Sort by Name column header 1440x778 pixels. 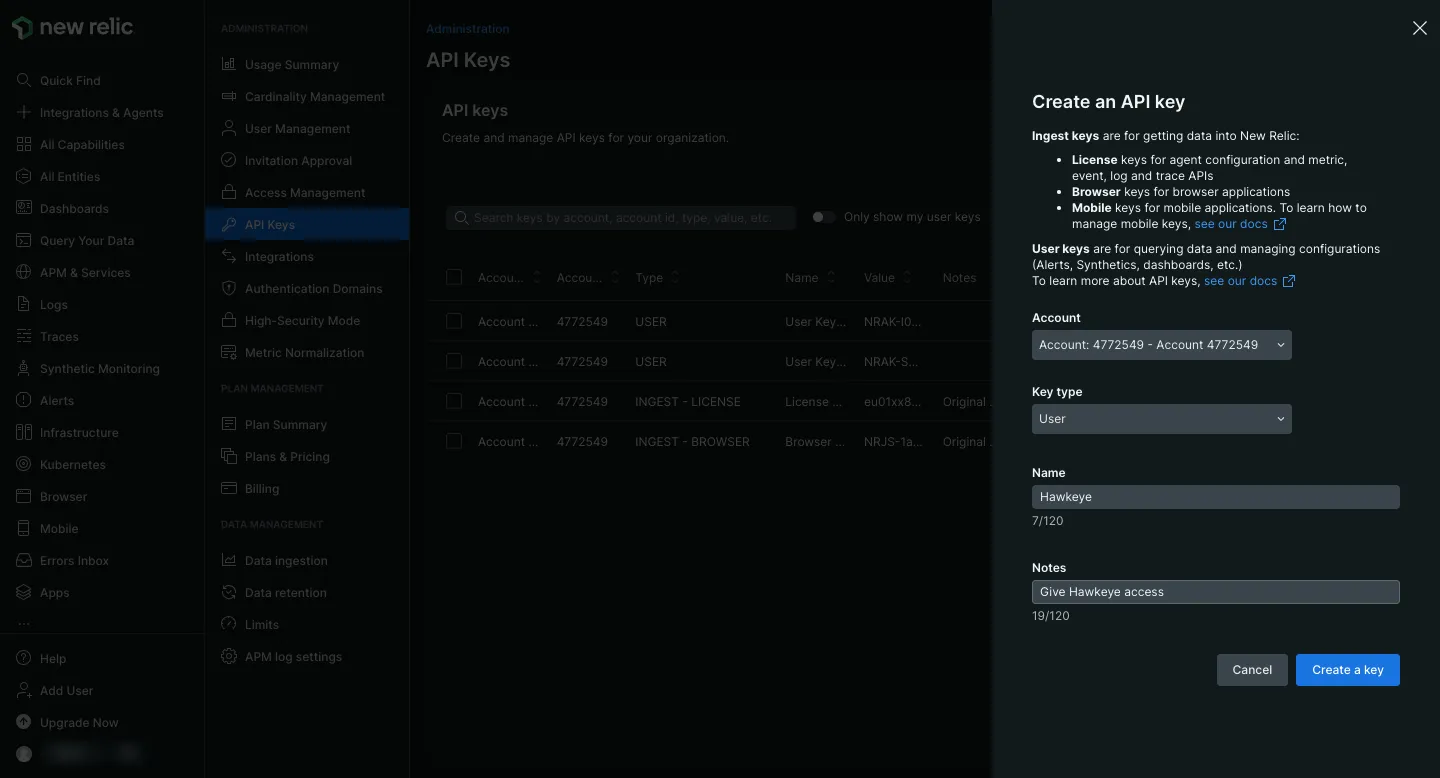811,278
